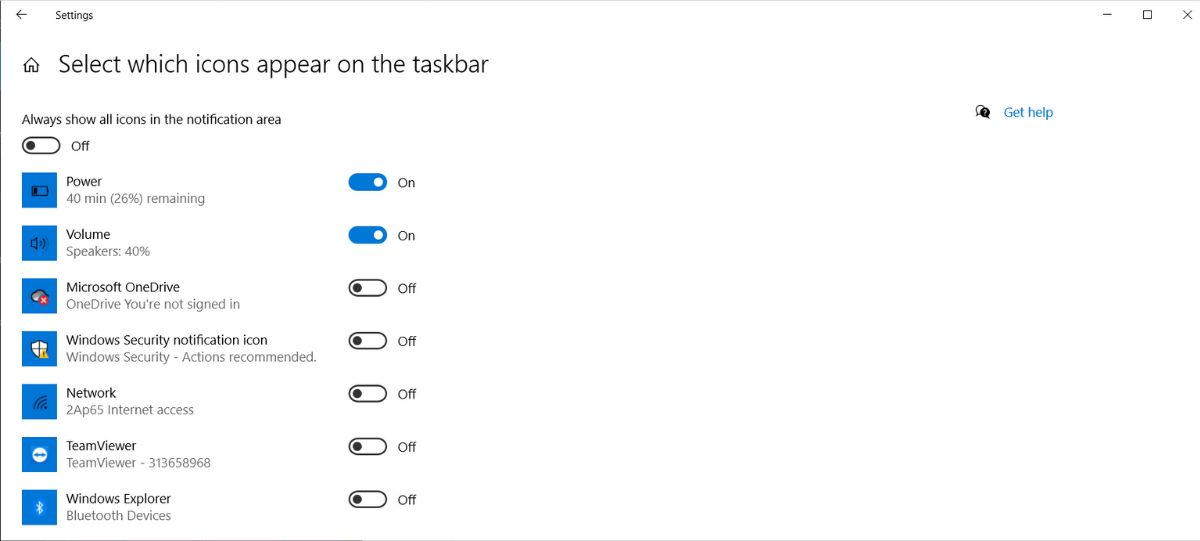Open the Get help link
The width and height of the screenshot is (1200, 541).
(1028, 112)
